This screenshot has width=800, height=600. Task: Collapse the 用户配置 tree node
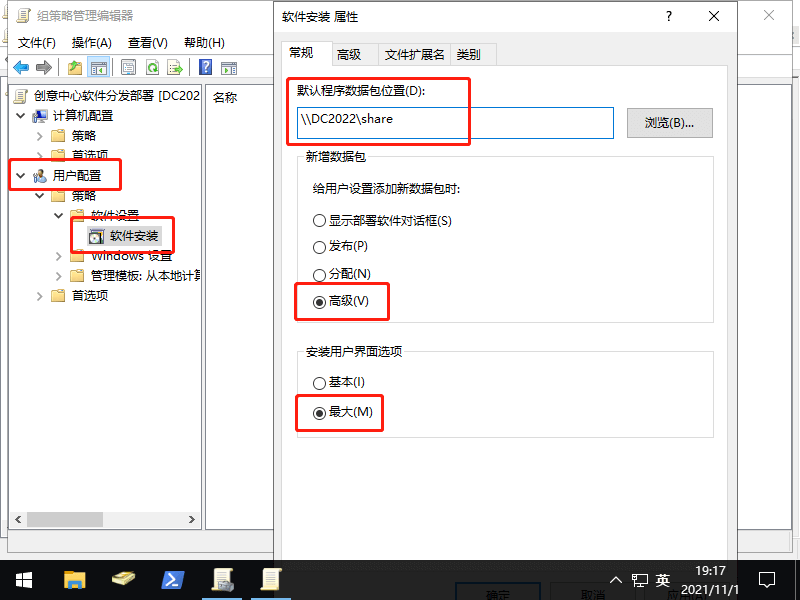click(21, 176)
